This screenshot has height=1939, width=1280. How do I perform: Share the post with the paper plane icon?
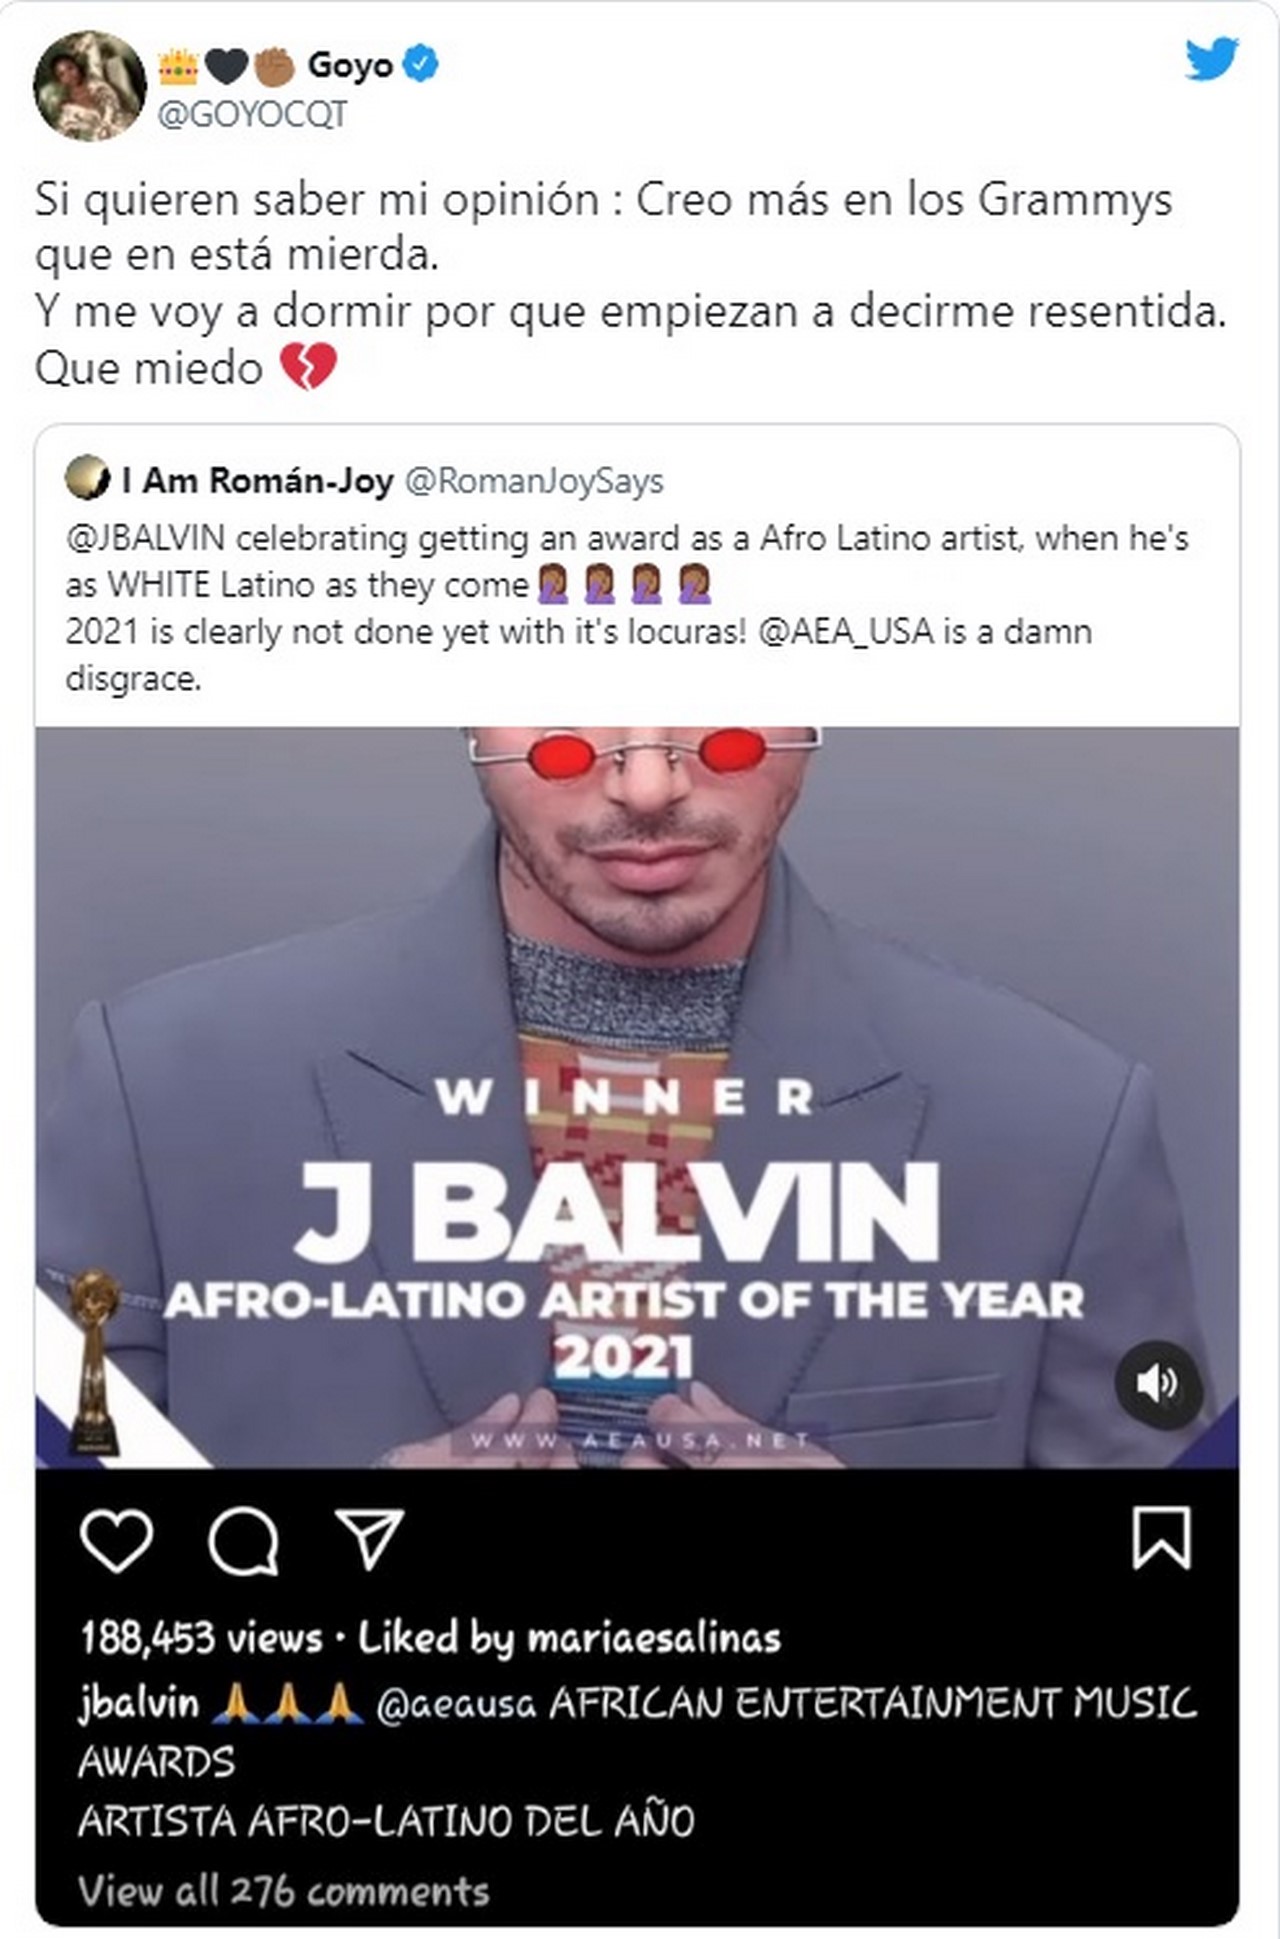point(369,1538)
